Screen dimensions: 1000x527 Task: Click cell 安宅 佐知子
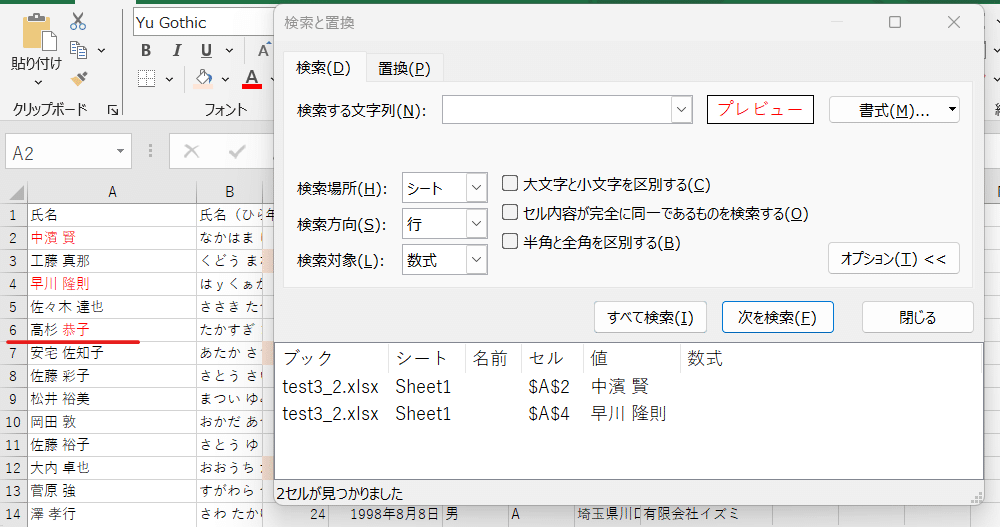[112, 353]
